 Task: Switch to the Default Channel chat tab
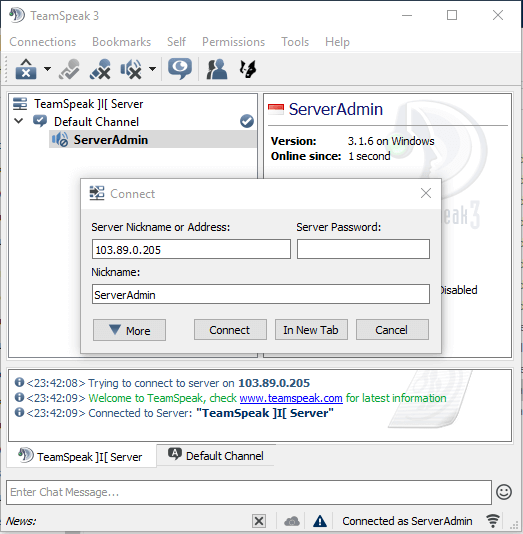(x=216, y=456)
